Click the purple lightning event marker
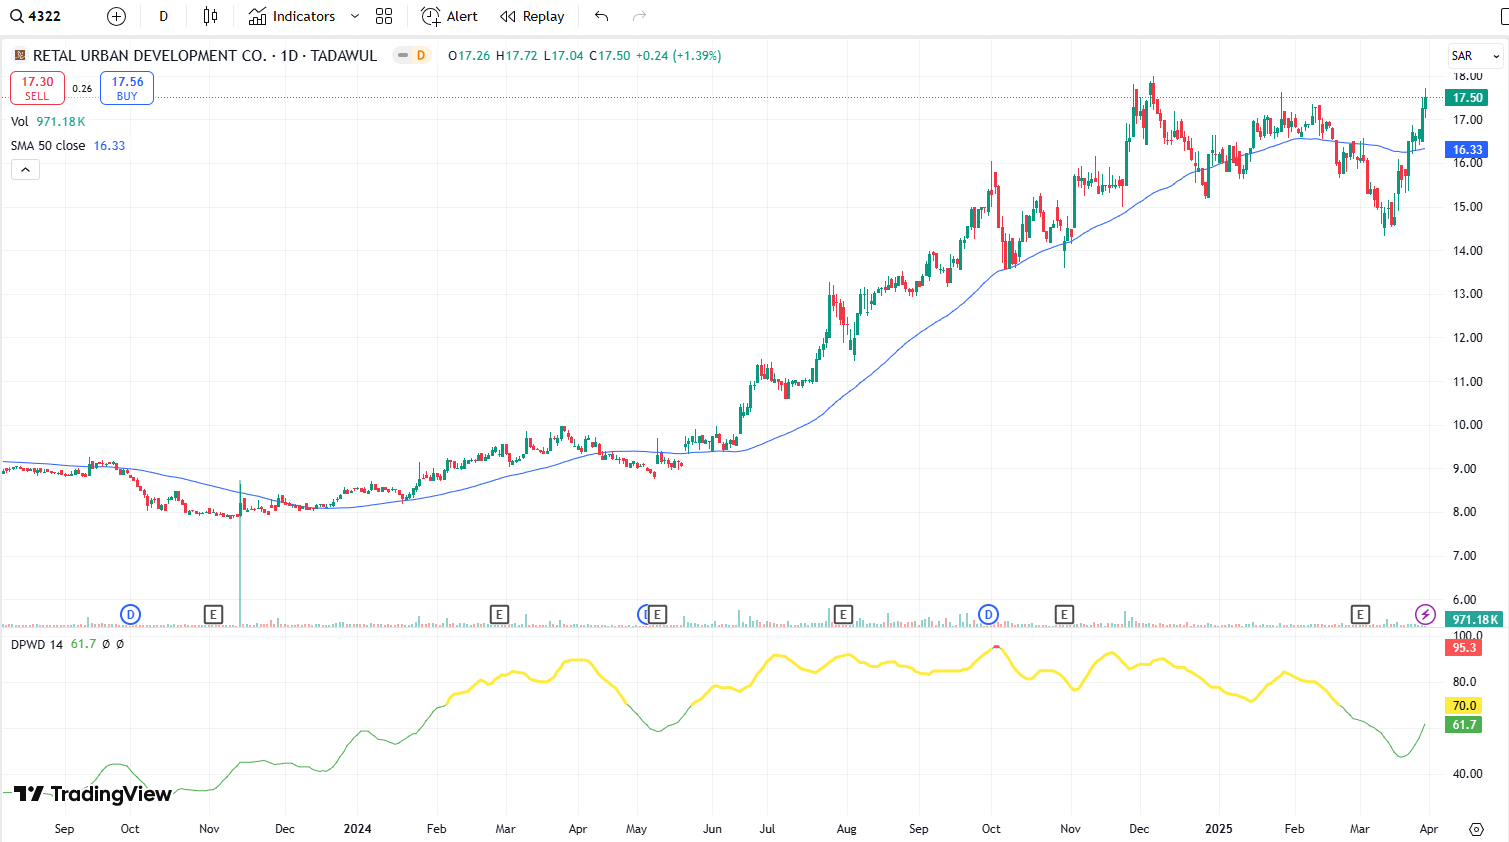 click(x=1425, y=614)
